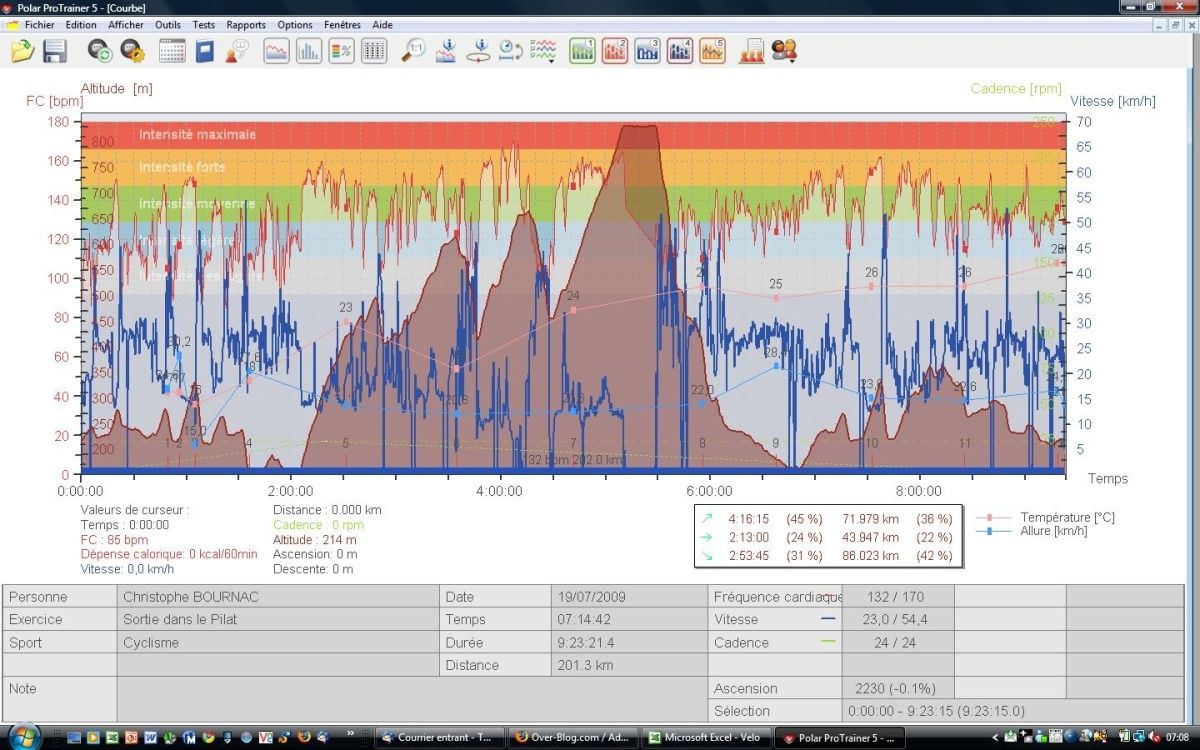The image size is (1200, 750).
Task: Open the data grid table icon
Action: 374,50
